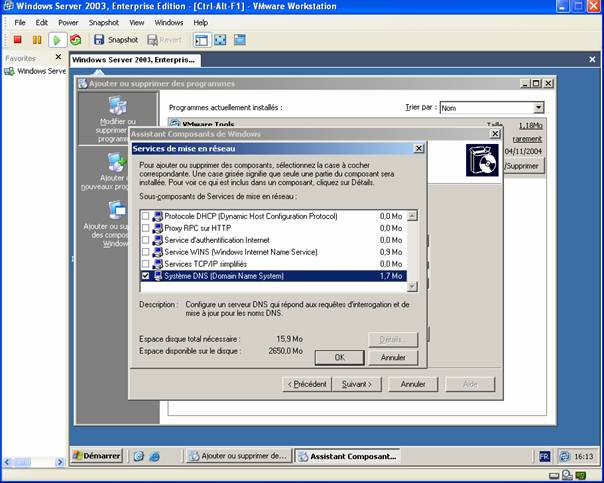Click Ajouter ou supprimer taskbar button
Image resolution: width=604 pixels, height=483 pixels.
pyautogui.click(x=239, y=456)
